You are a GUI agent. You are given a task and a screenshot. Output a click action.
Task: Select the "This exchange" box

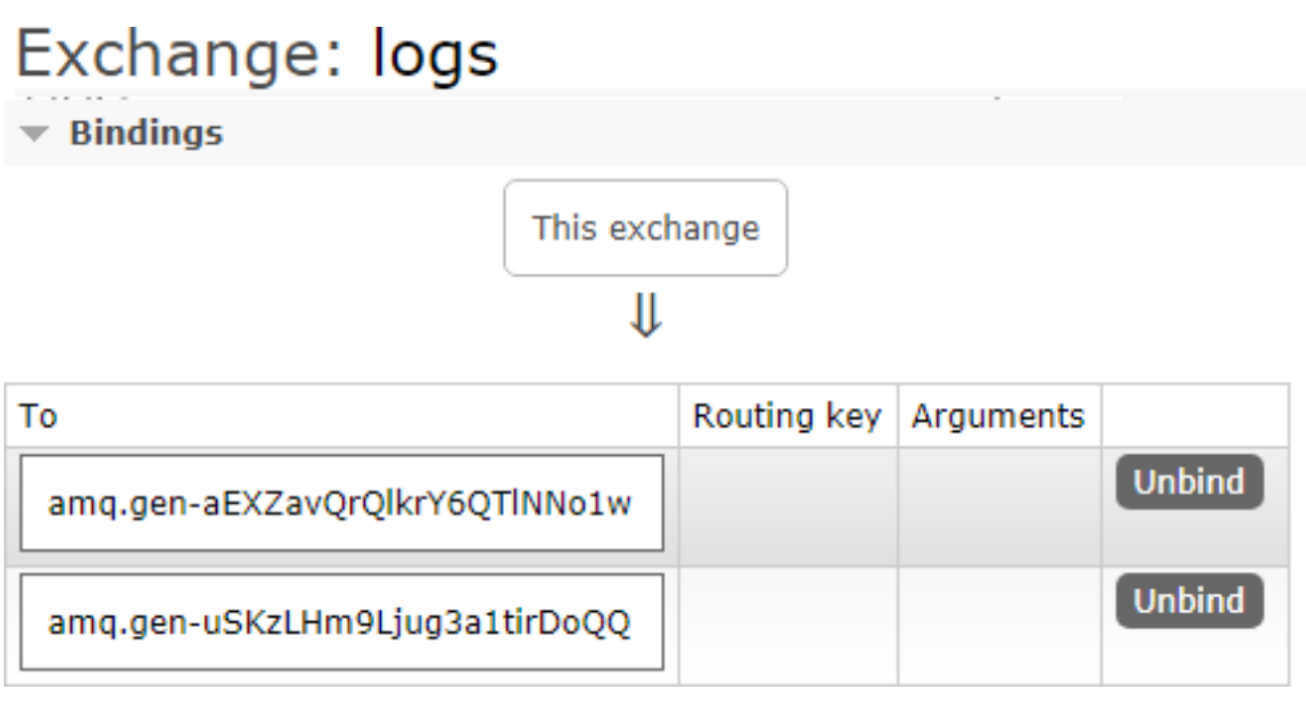pos(645,228)
